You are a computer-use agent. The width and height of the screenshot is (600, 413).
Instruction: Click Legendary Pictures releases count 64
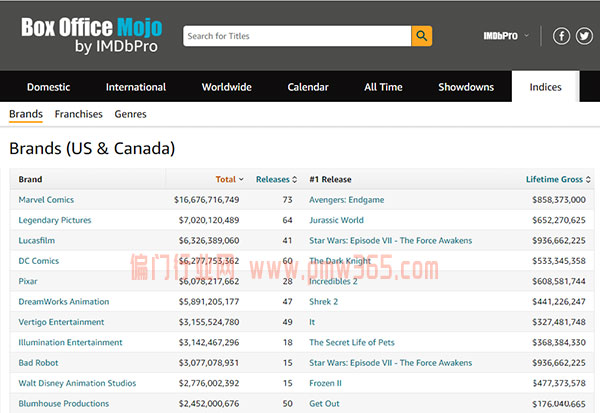pos(287,220)
